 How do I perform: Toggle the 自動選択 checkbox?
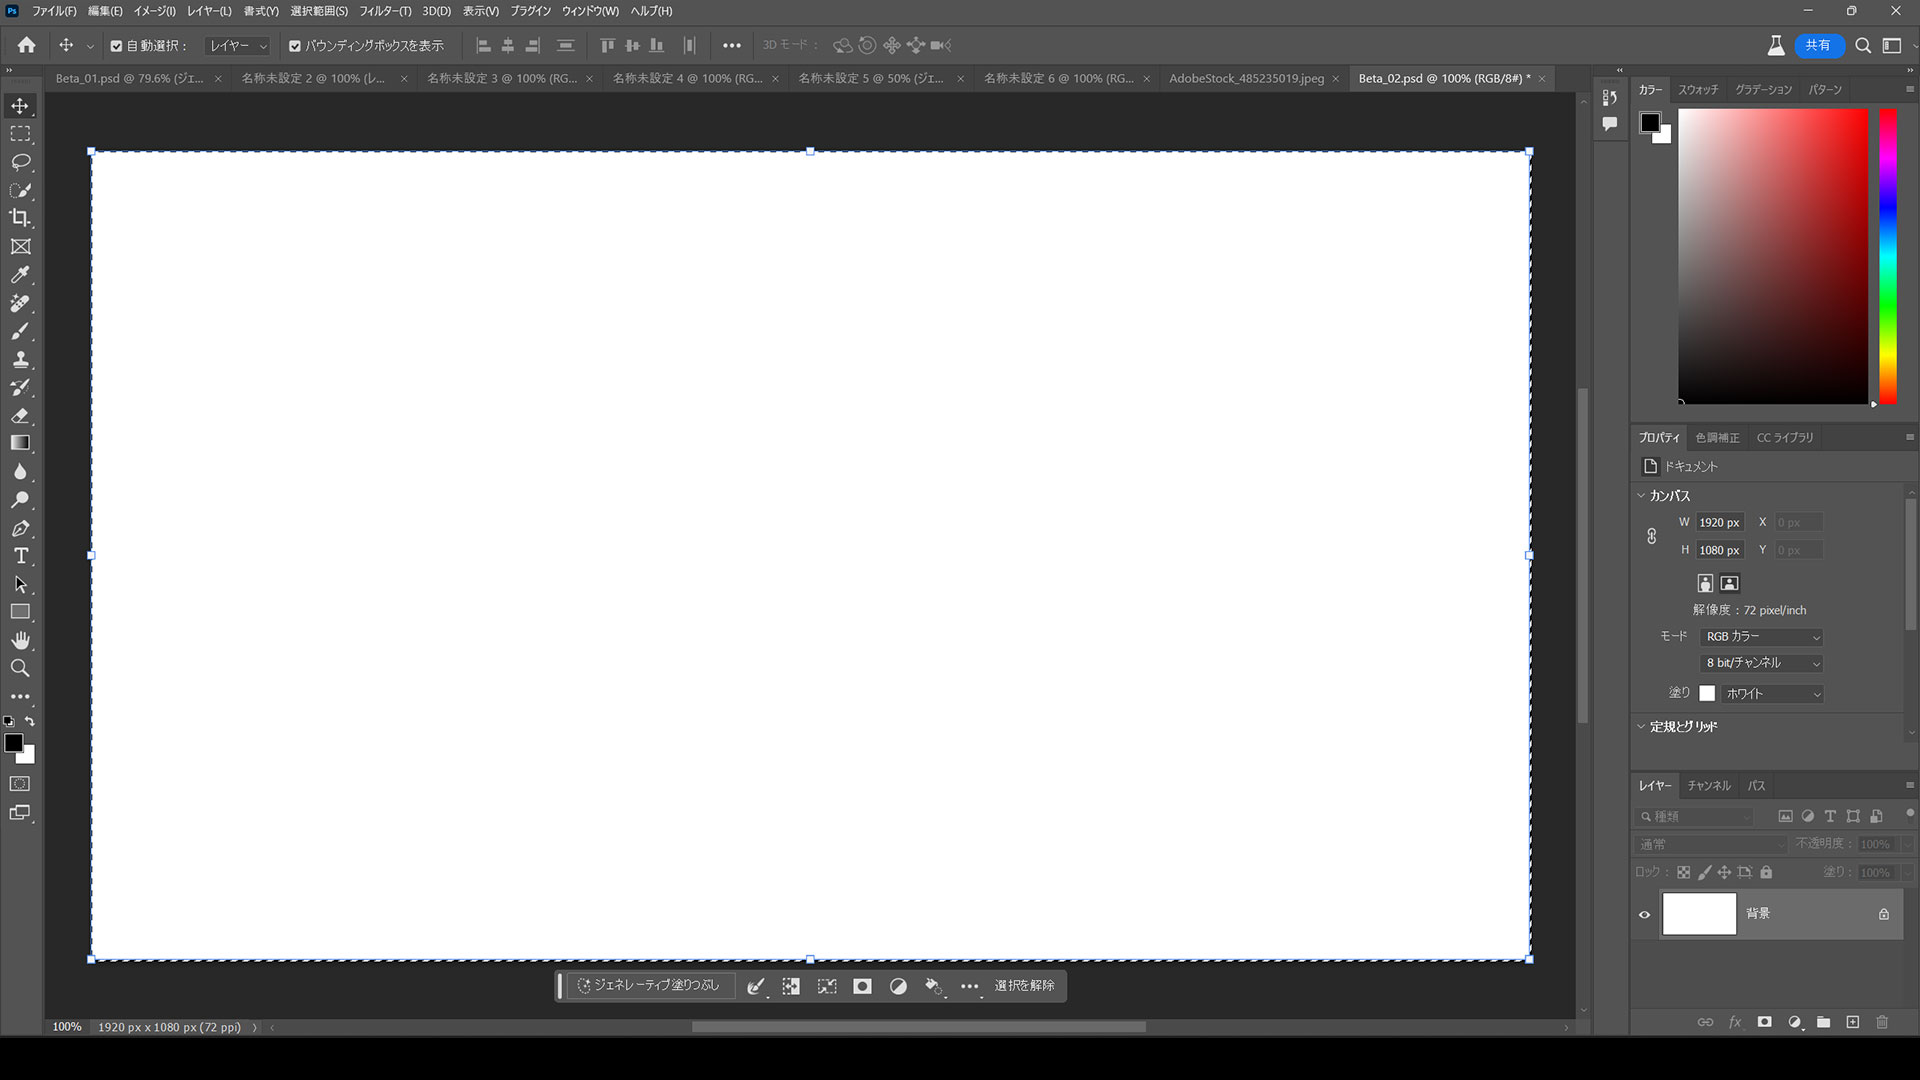tap(116, 46)
